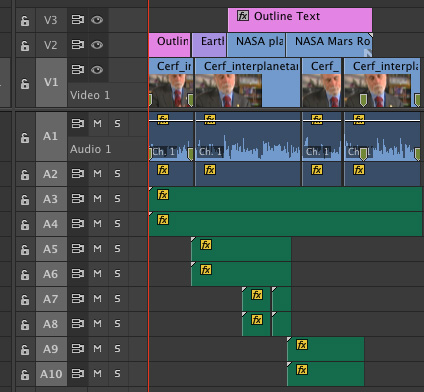
Task: Select the Earth clip on V2
Action: 209,45
